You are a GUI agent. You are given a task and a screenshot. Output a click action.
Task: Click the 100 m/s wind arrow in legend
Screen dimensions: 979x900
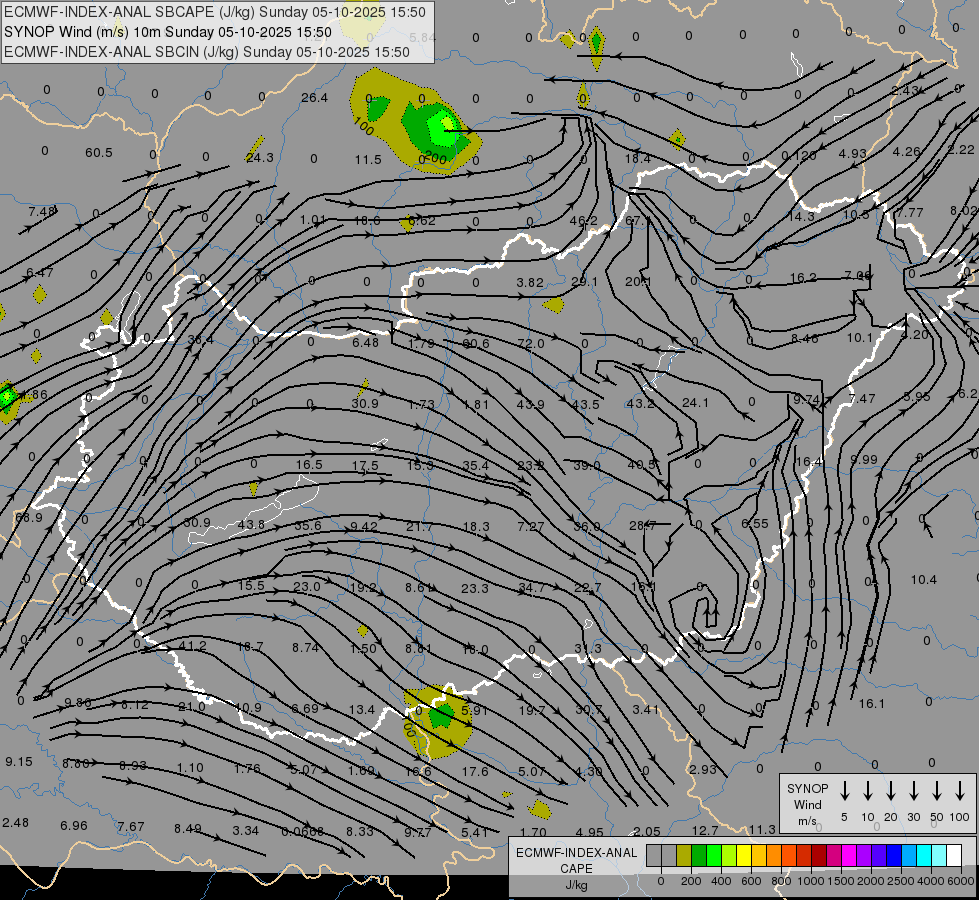960,790
